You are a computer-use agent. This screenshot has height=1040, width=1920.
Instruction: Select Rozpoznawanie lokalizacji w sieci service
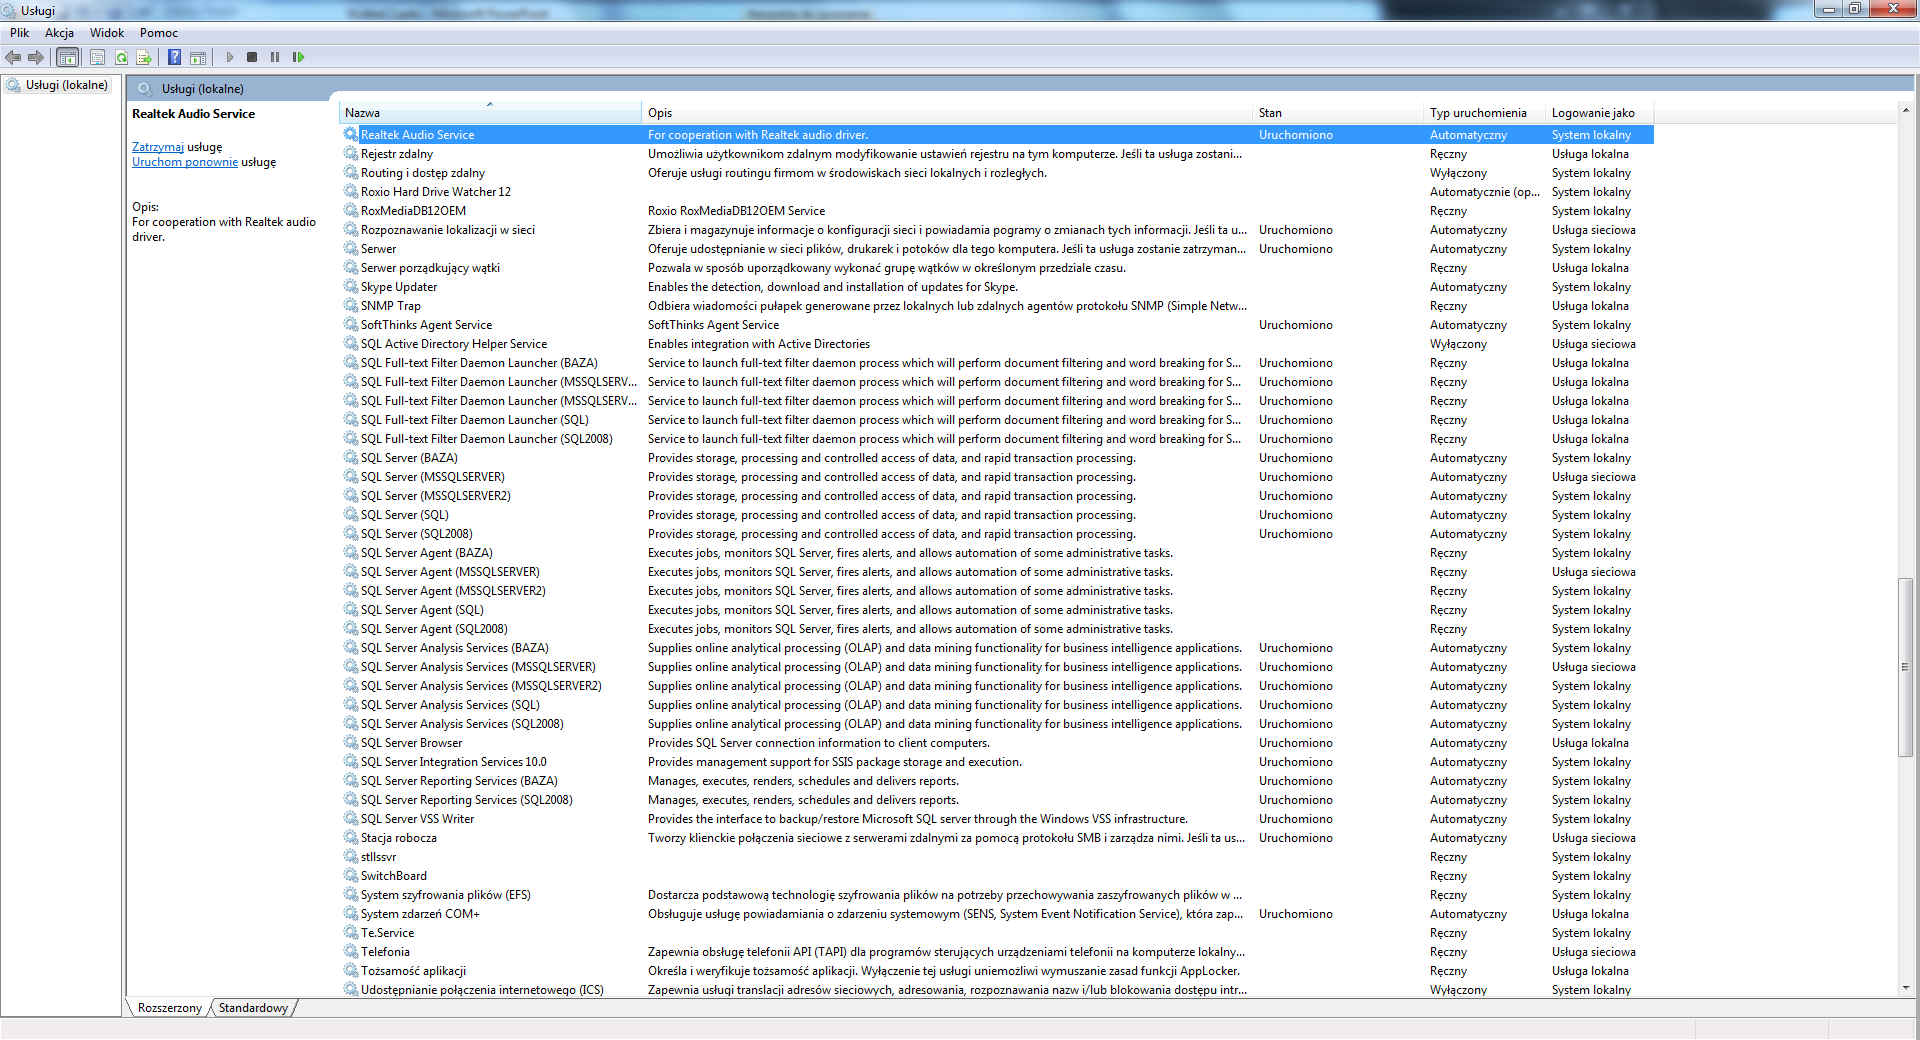tap(997, 230)
